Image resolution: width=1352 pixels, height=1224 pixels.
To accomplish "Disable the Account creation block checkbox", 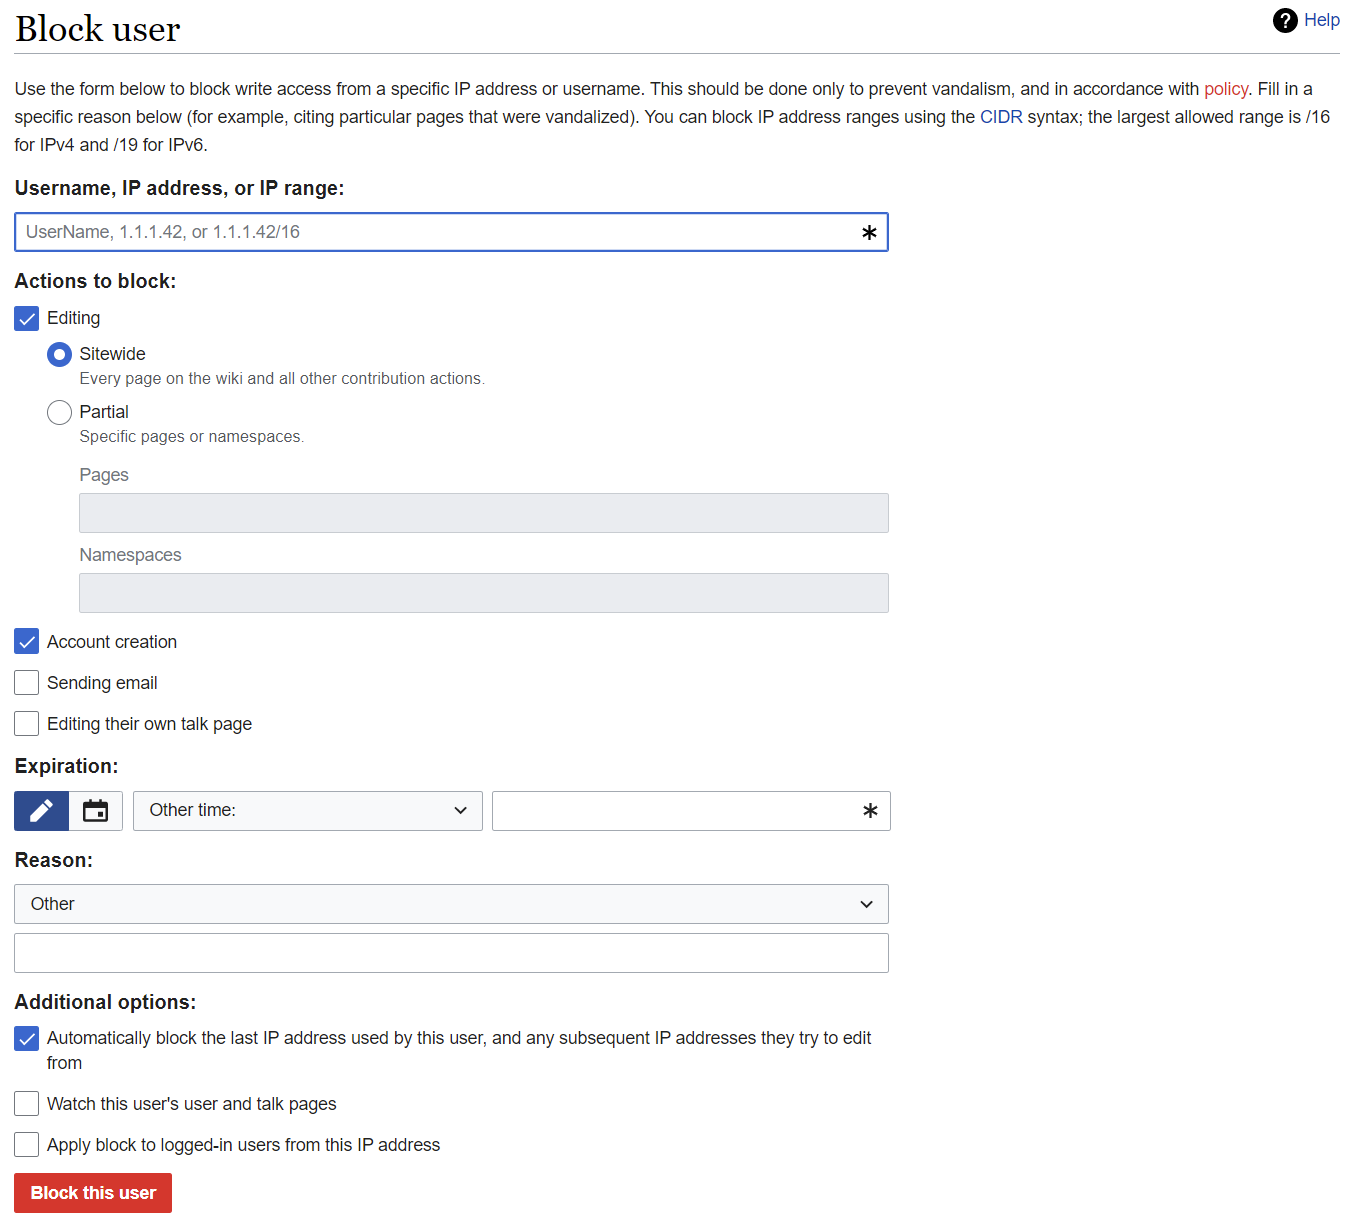I will [x=27, y=642].
